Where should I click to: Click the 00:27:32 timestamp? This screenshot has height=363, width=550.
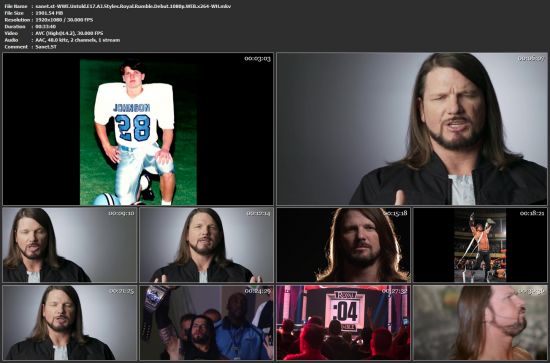(x=395, y=291)
